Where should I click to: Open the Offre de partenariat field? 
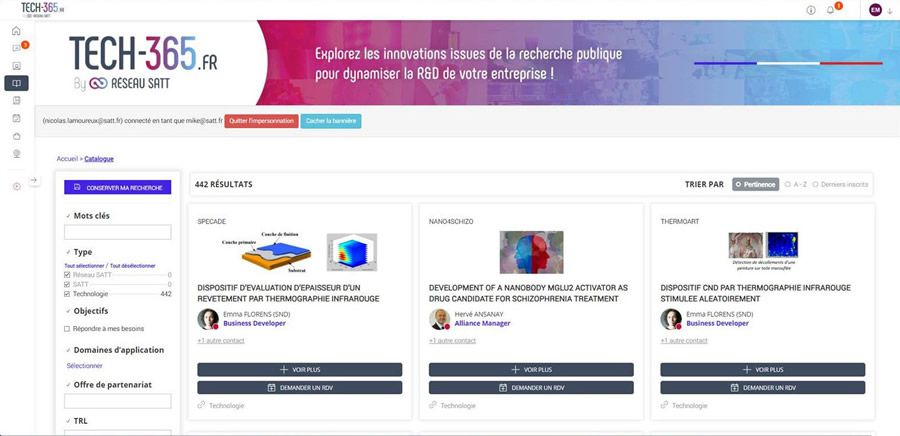point(118,401)
